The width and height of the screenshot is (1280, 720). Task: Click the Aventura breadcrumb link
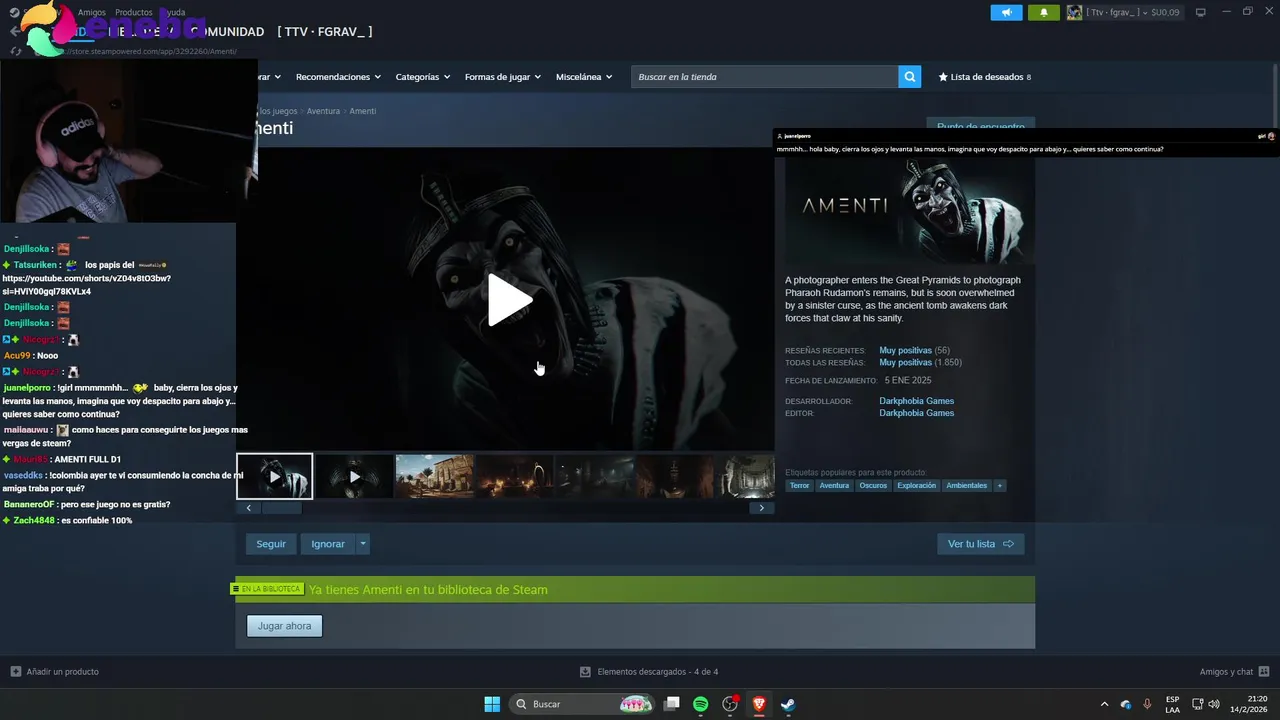(x=323, y=111)
